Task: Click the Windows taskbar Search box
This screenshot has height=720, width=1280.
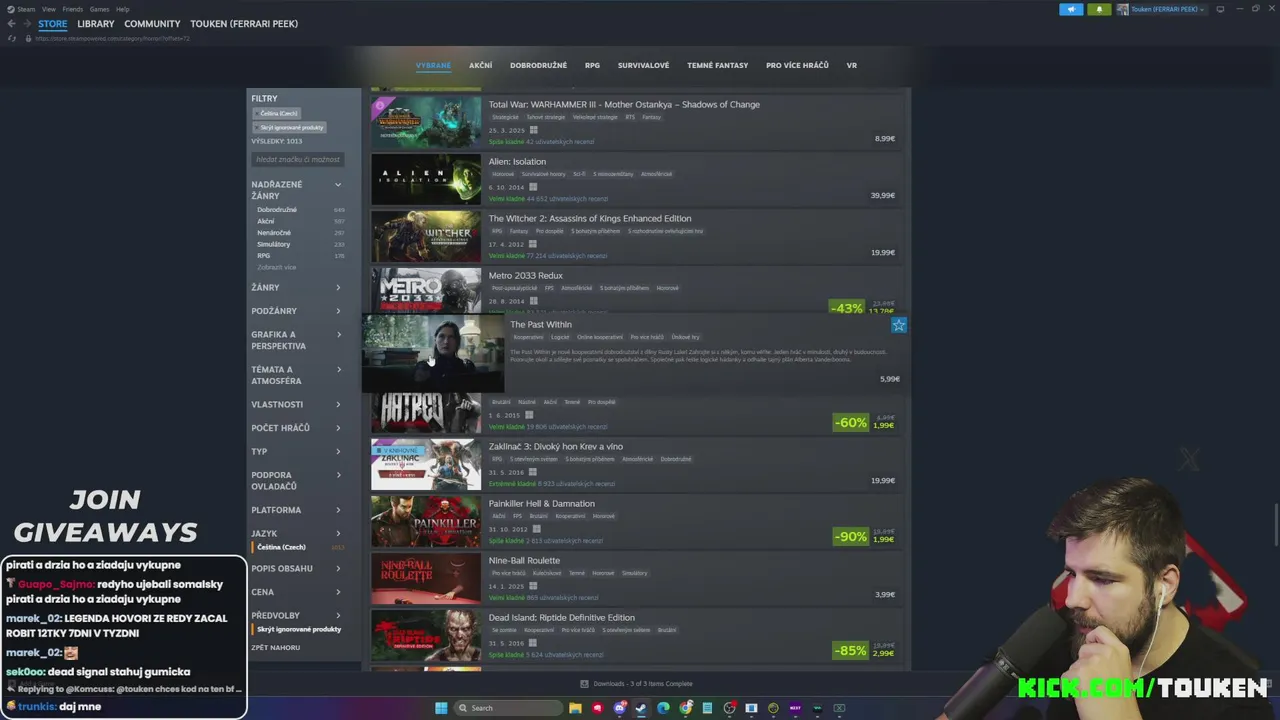Action: (x=506, y=708)
